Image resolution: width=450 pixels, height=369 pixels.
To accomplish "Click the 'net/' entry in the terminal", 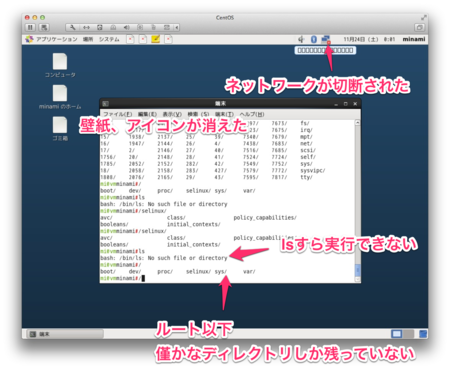I will click(x=306, y=143).
